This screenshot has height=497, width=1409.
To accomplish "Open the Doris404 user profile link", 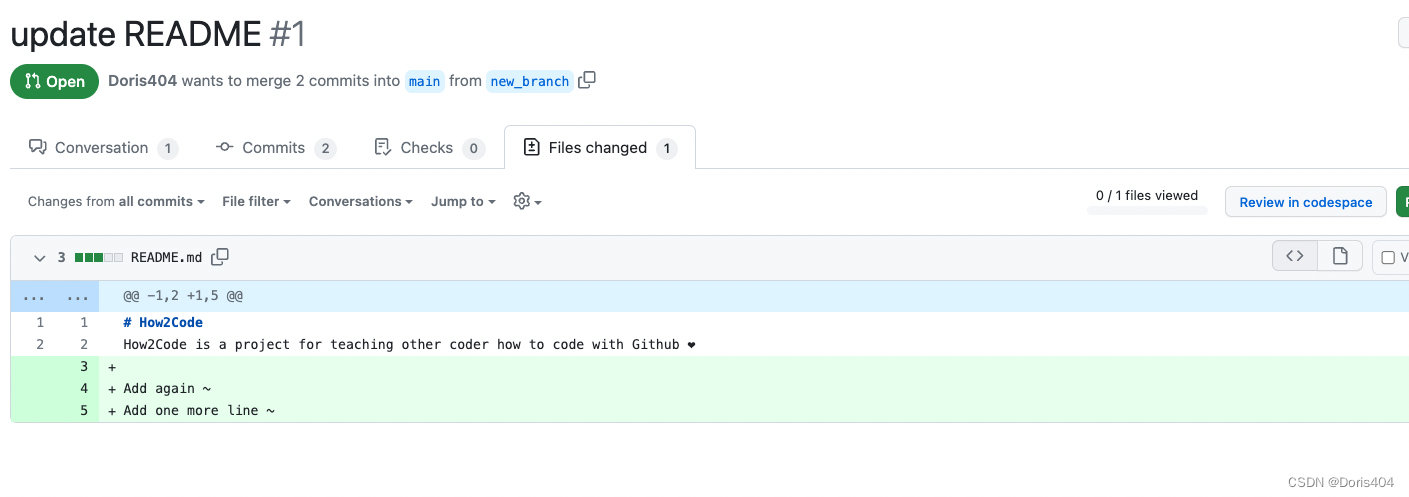I will coord(142,81).
